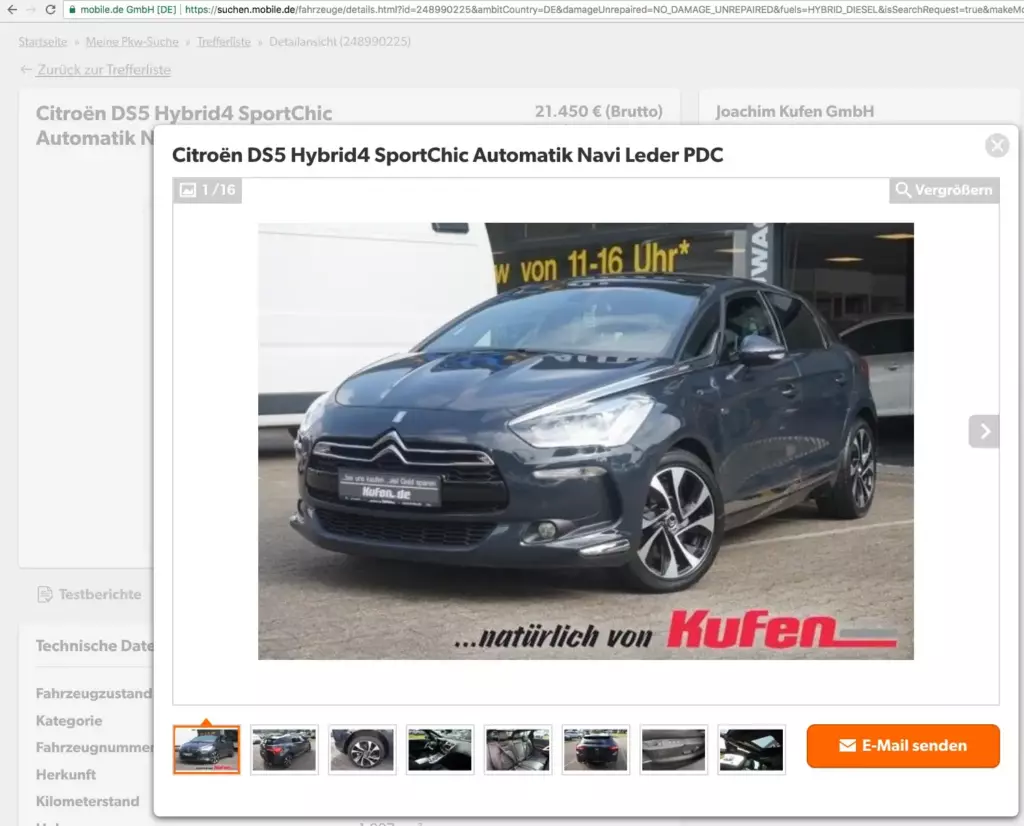The image size is (1024, 826).
Task: Advance to next photo with right arrow
Action: tap(984, 431)
